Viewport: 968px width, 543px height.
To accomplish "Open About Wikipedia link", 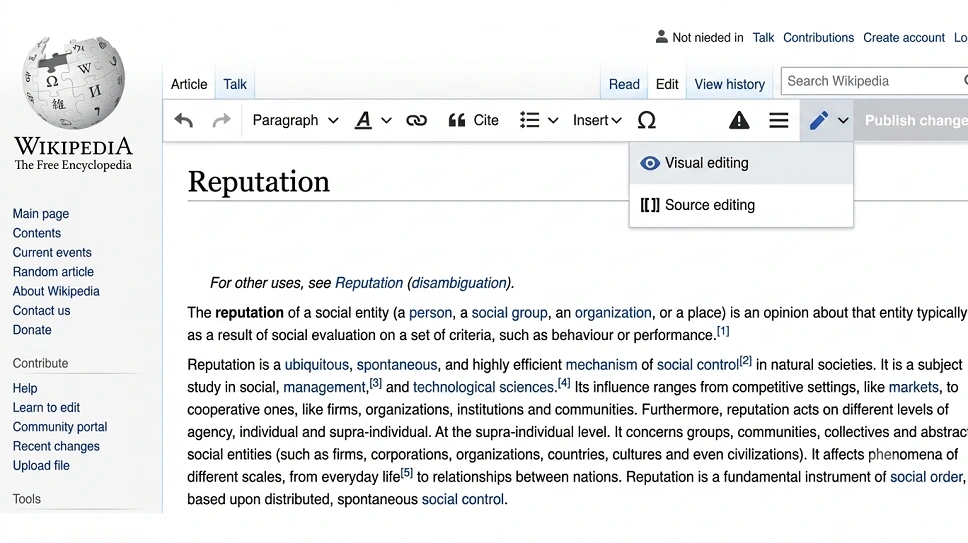I will [56, 291].
